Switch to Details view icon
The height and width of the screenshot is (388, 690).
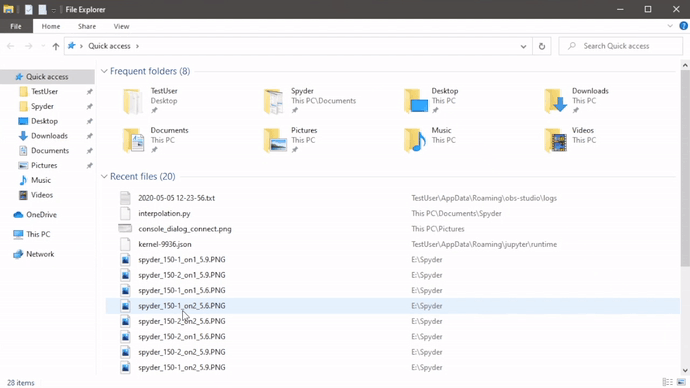[668, 382]
